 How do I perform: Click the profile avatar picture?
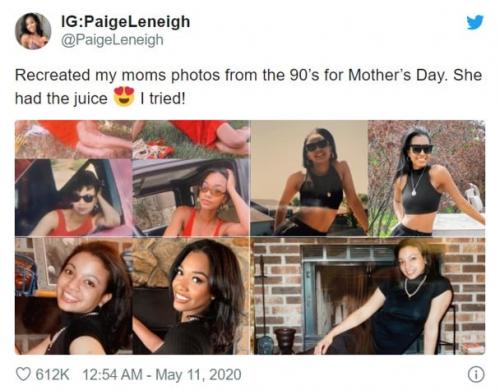(x=33, y=31)
